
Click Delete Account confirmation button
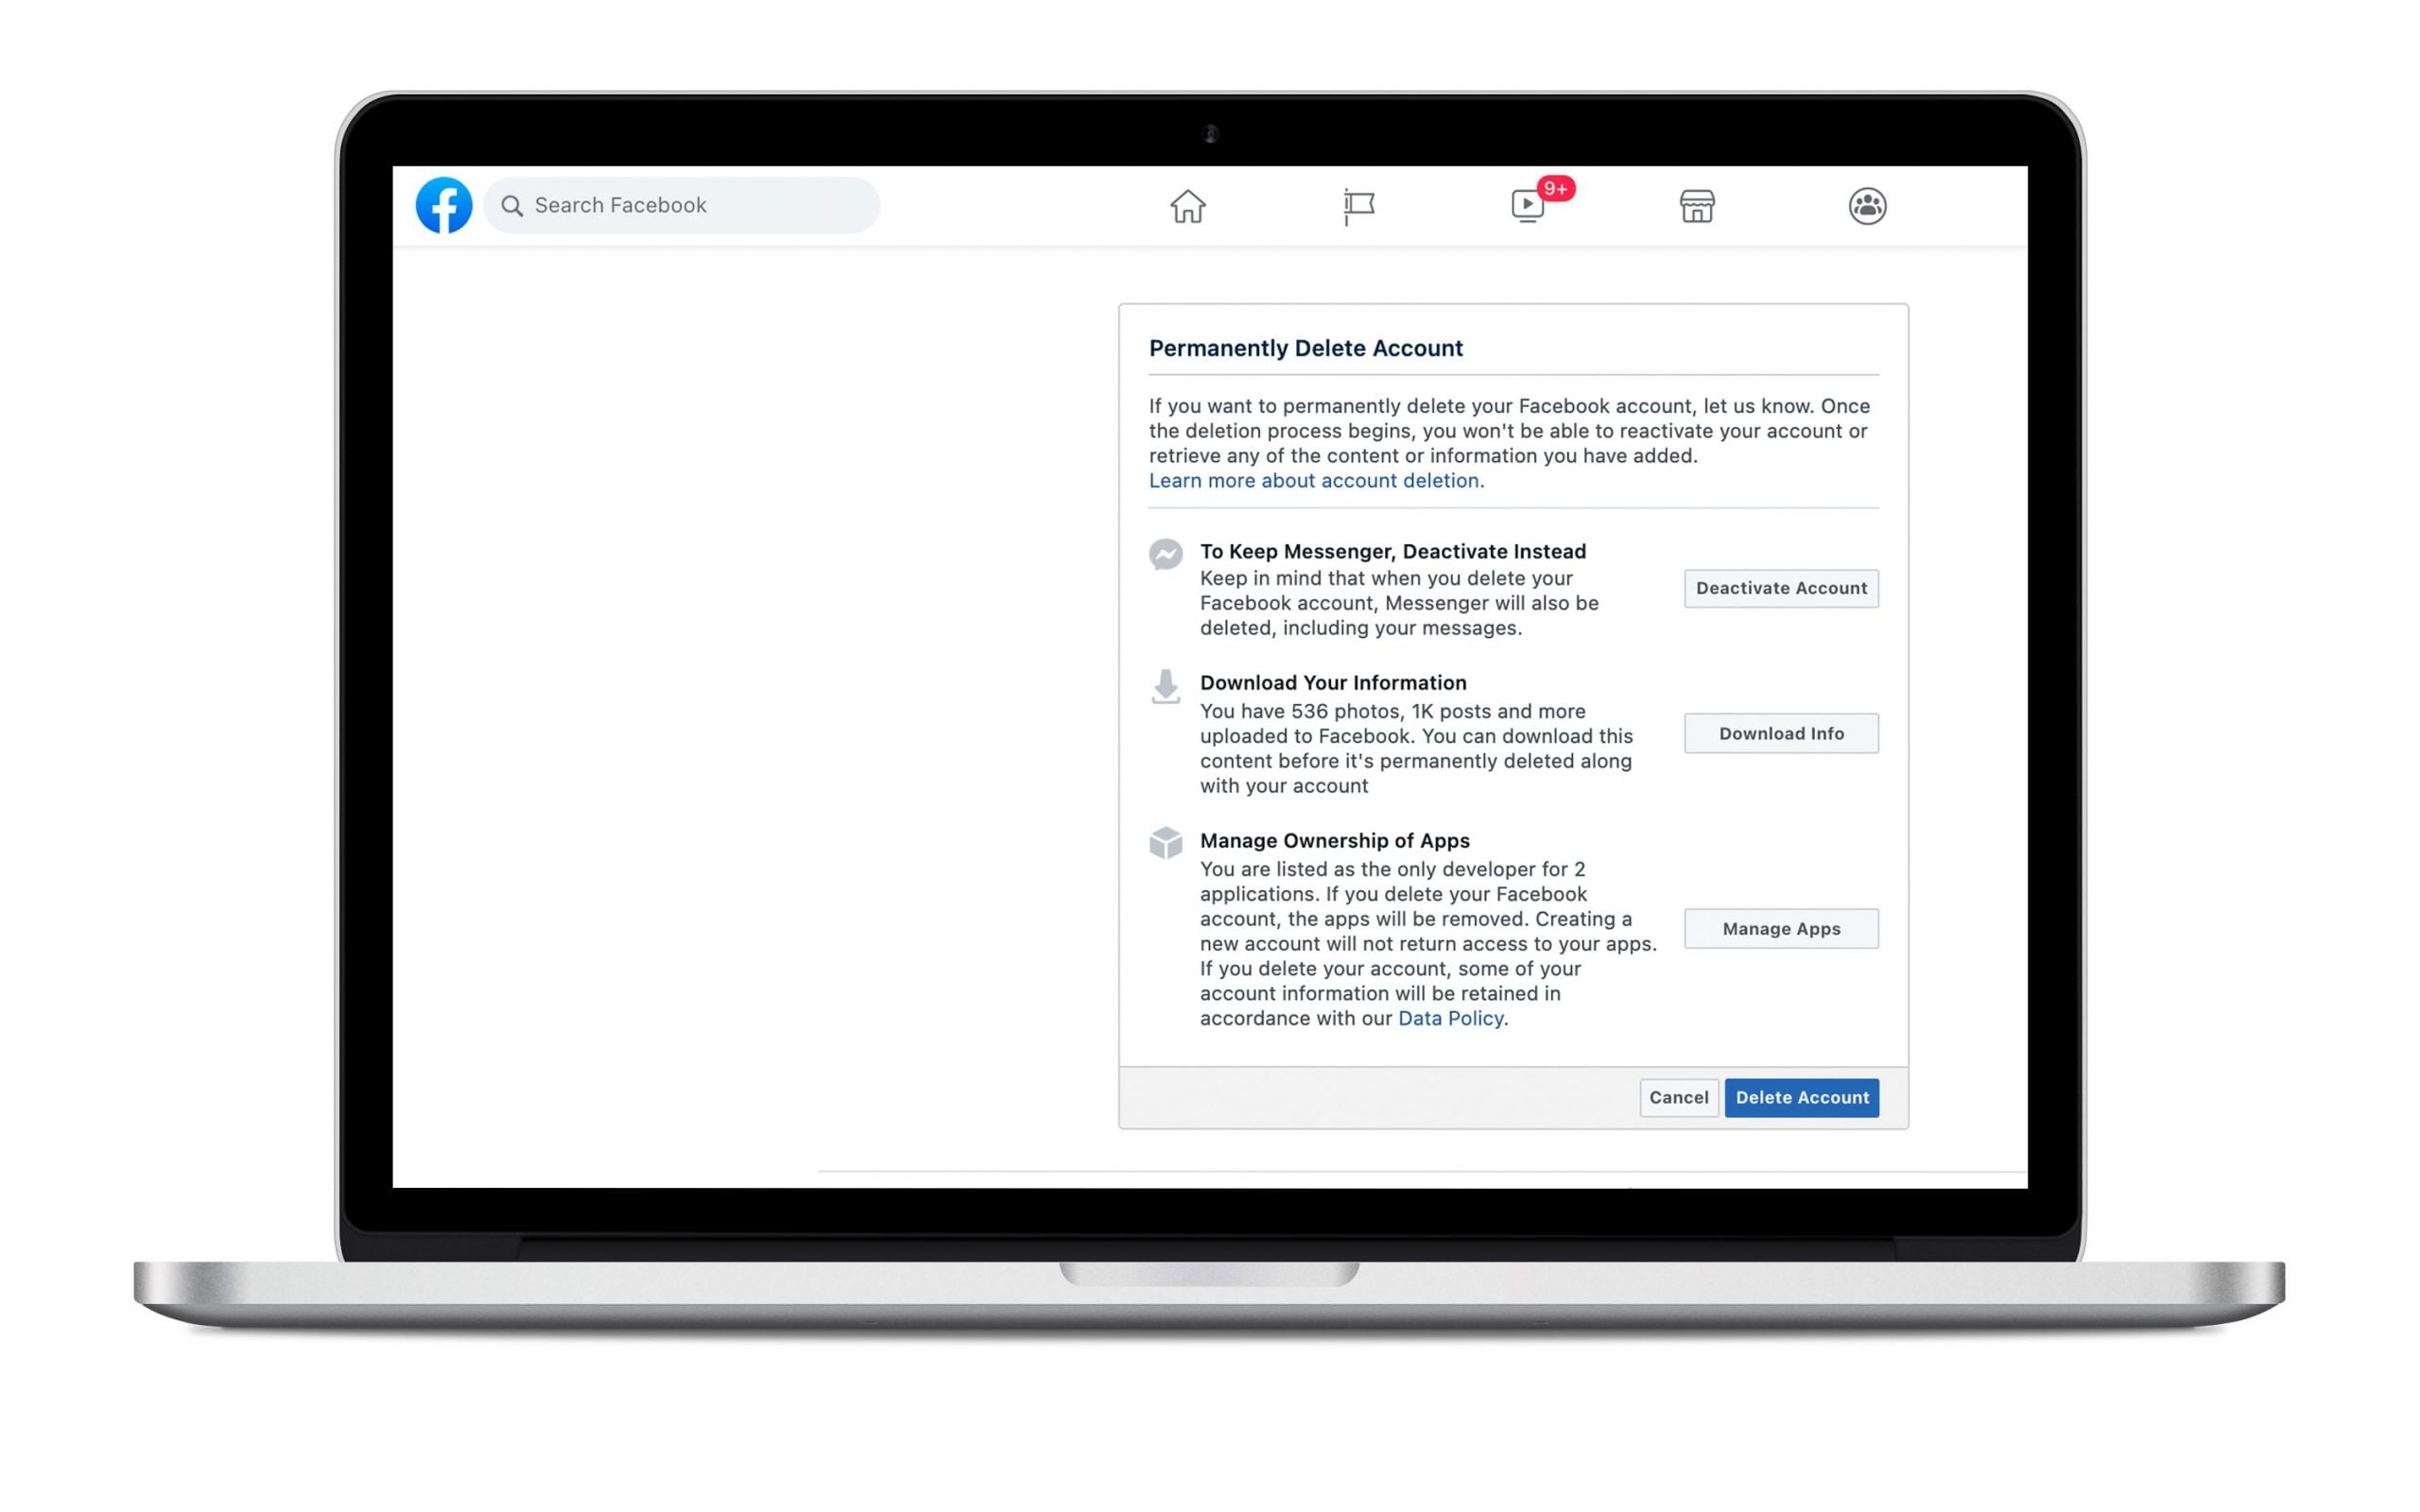click(x=1802, y=1097)
